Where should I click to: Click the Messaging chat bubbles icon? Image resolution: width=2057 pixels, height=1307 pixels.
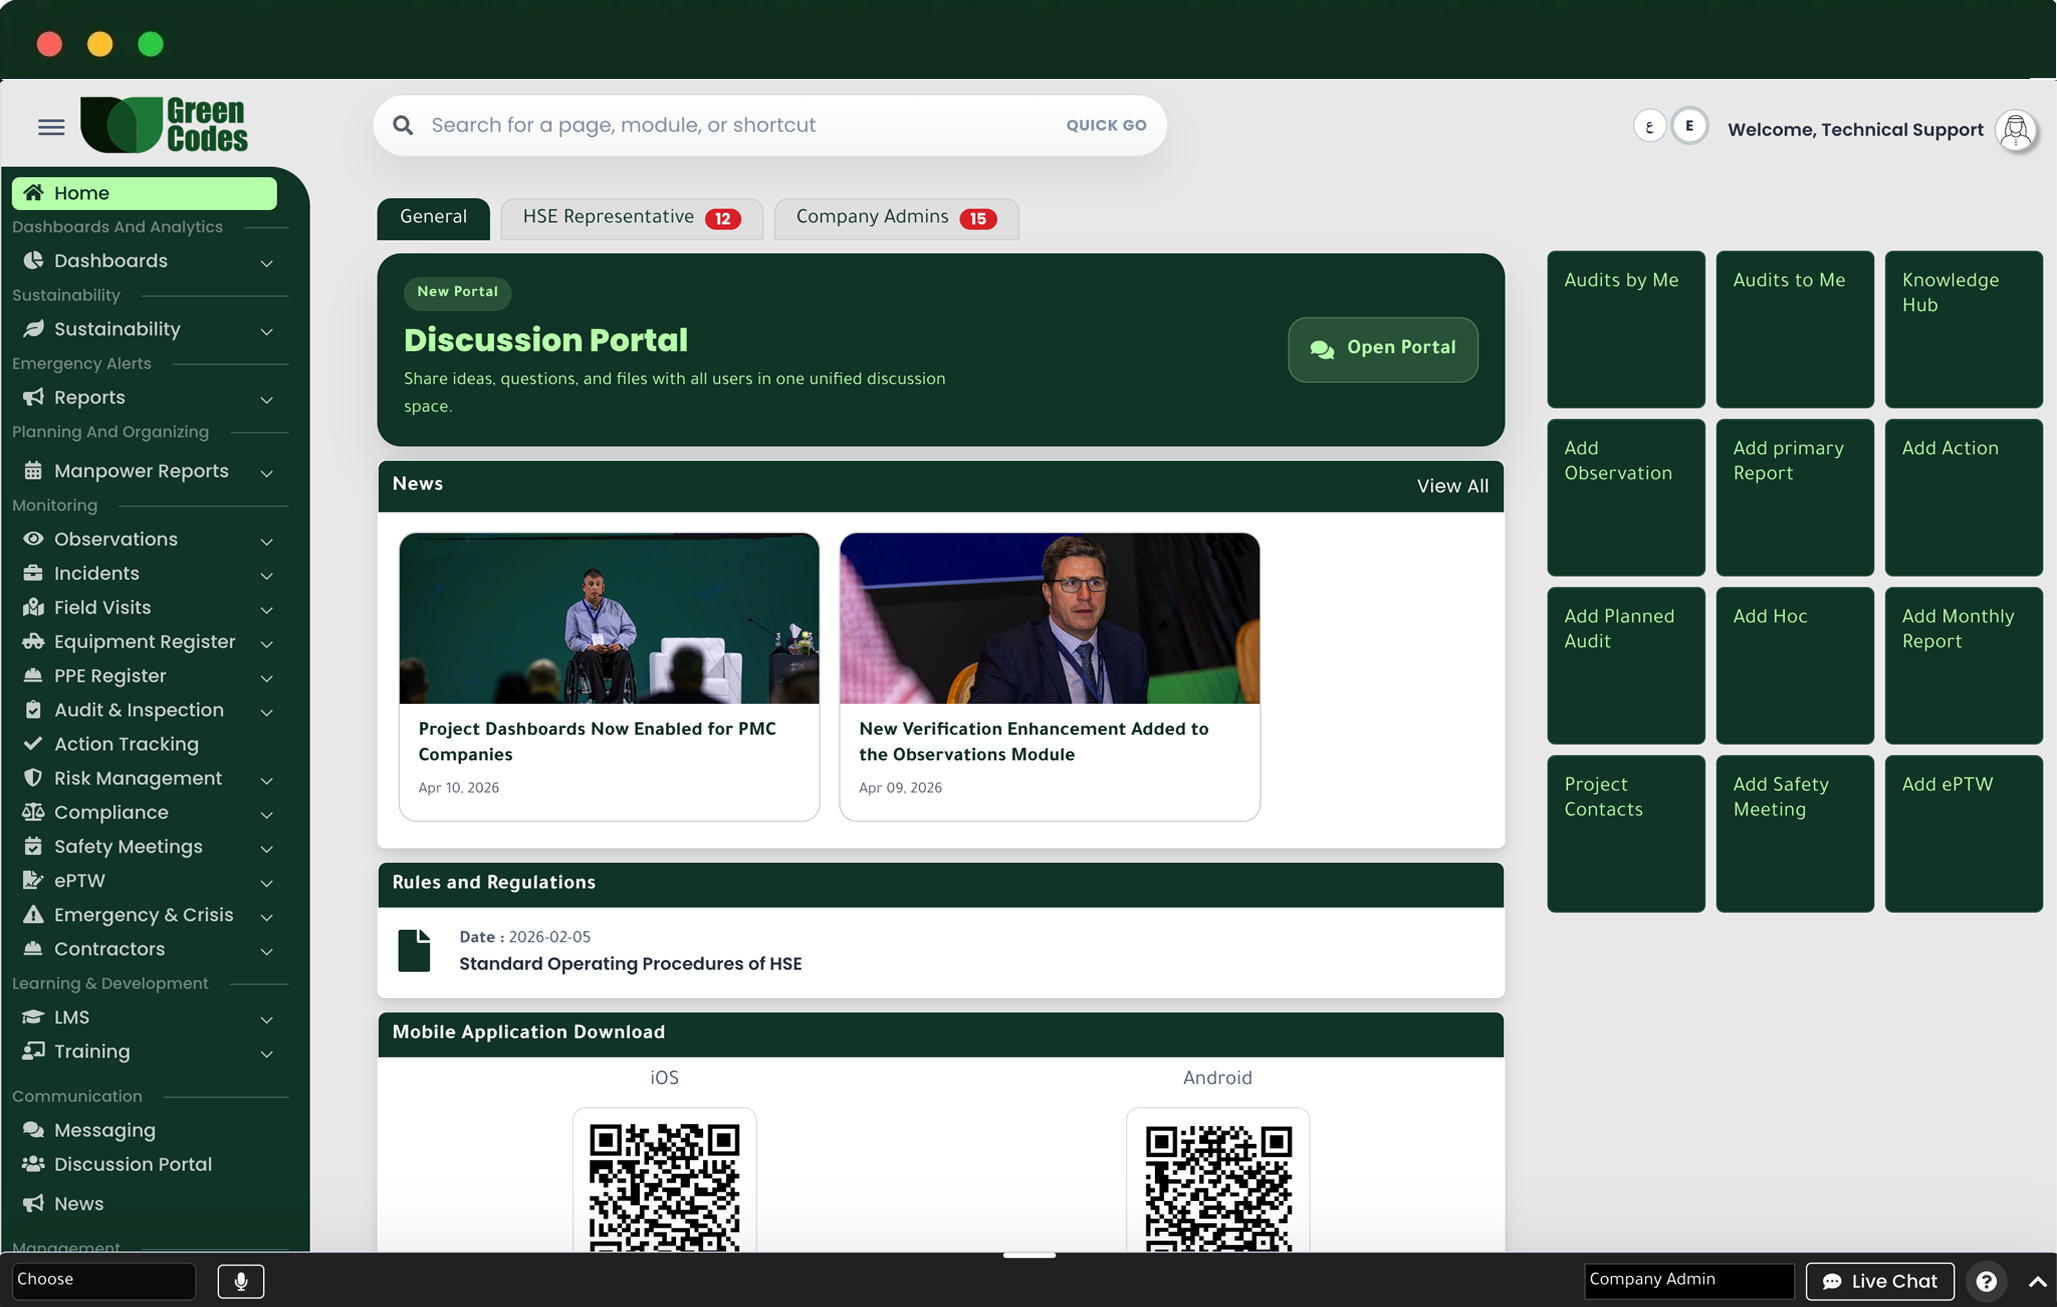33,1130
